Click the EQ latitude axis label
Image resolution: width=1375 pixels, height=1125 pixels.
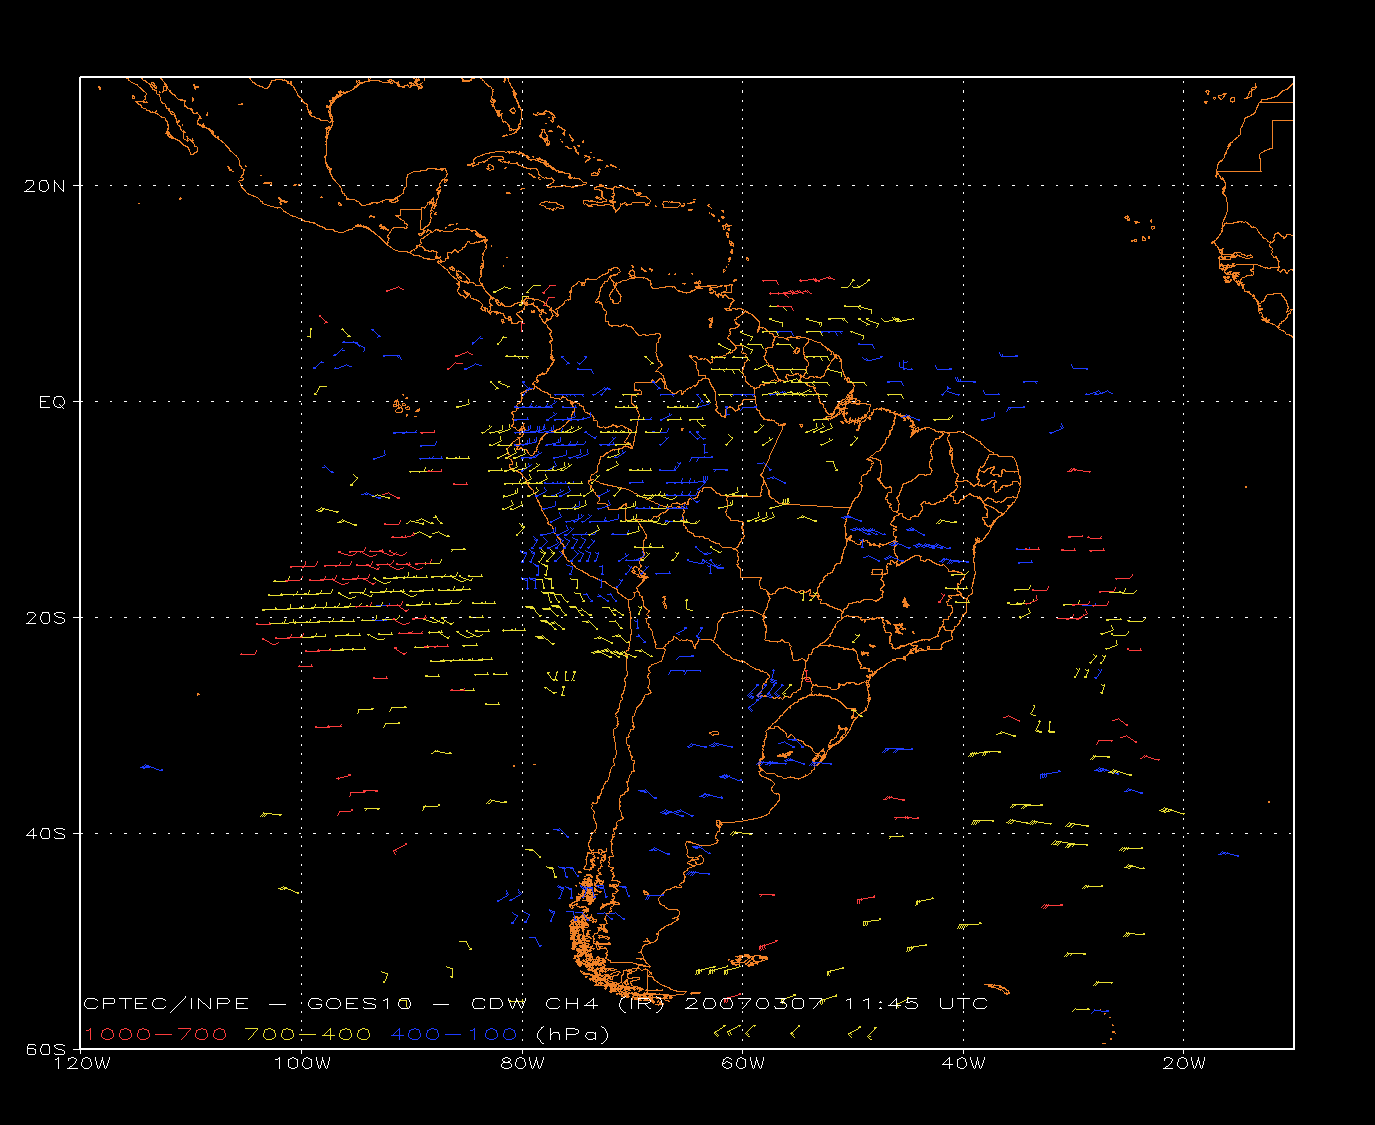tap(53, 402)
